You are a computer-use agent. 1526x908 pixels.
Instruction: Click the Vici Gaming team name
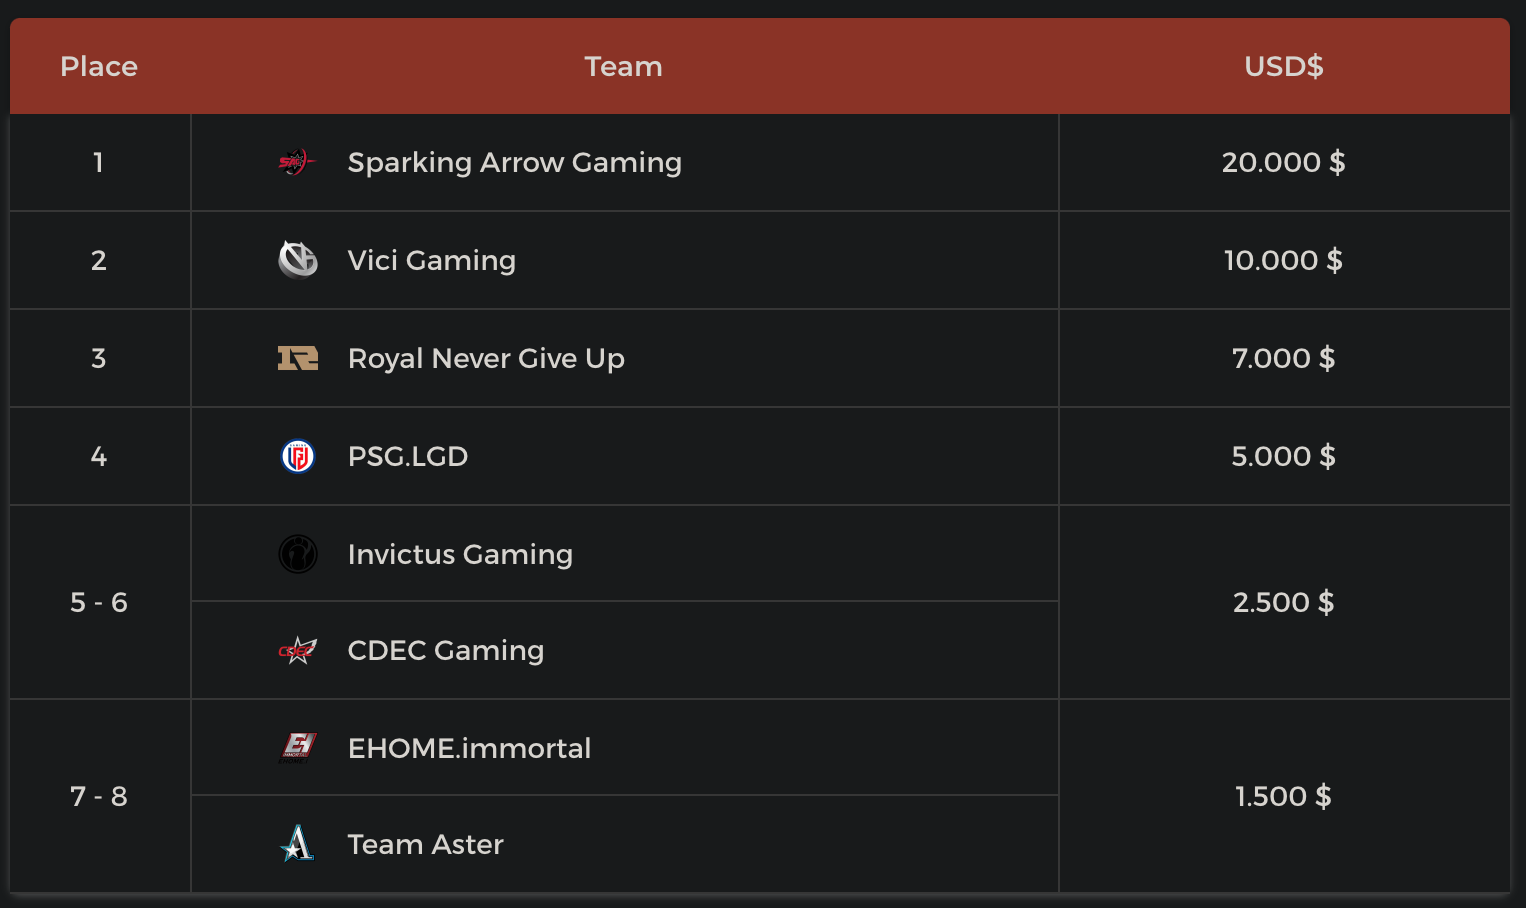coord(431,260)
